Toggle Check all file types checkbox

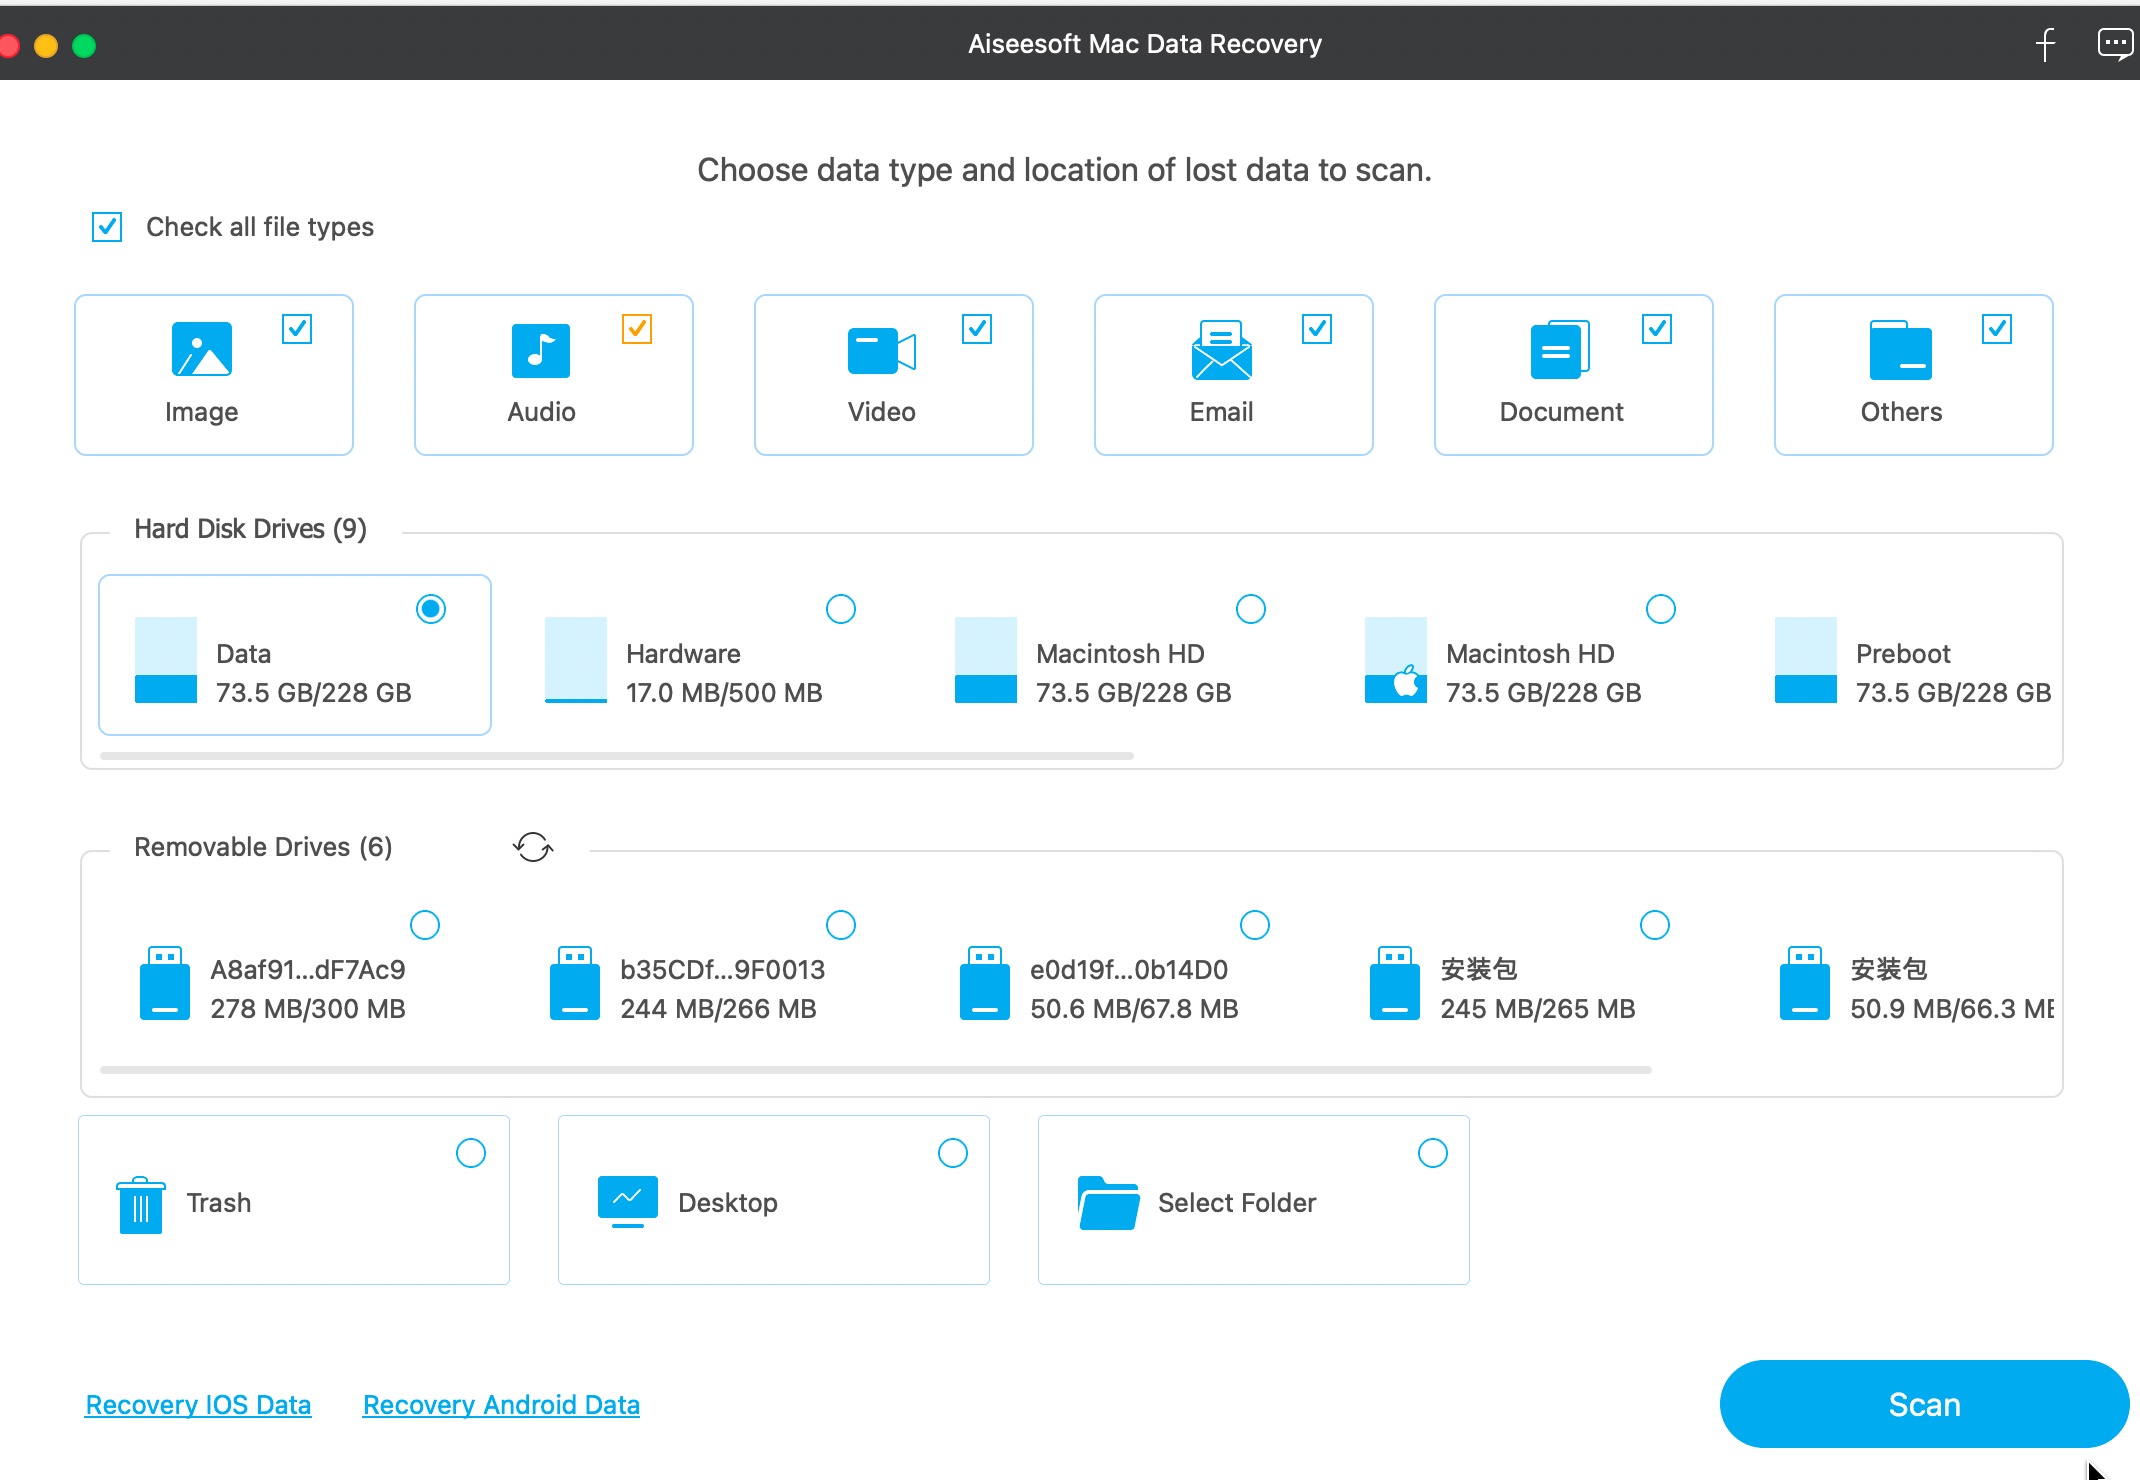[x=107, y=227]
